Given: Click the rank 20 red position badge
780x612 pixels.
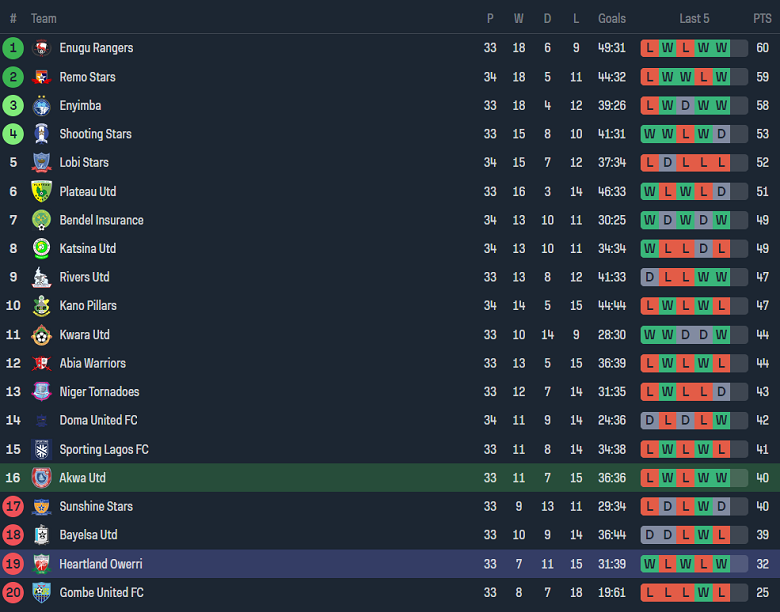Looking at the screenshot, I should pos(13,593).
